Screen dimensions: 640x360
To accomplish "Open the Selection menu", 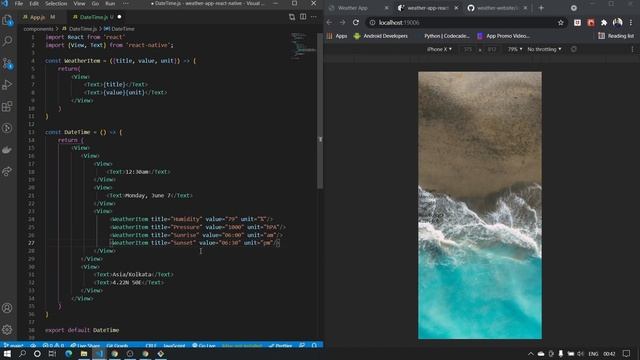I will click(x=56, y=4).
